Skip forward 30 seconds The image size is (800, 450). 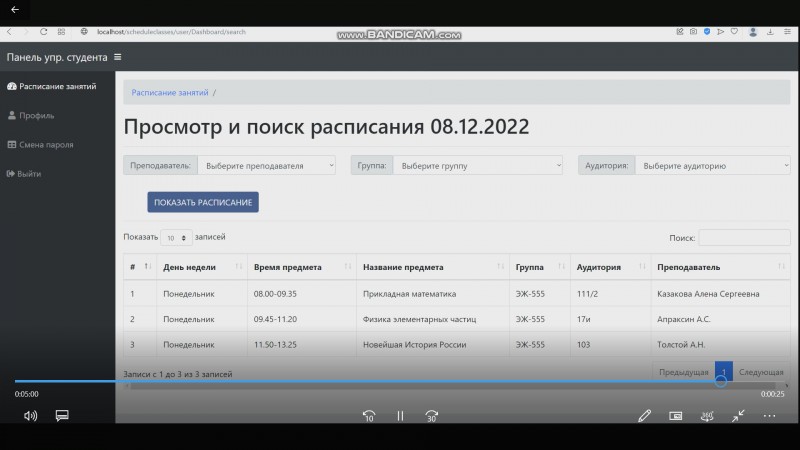pos(432,416)
